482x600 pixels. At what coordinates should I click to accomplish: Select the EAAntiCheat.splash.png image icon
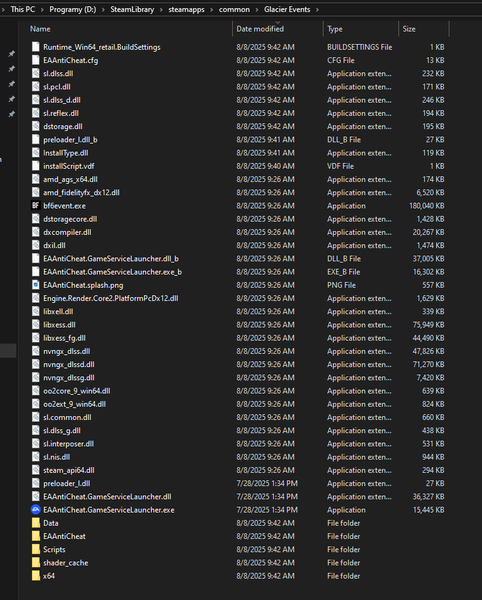36,285
